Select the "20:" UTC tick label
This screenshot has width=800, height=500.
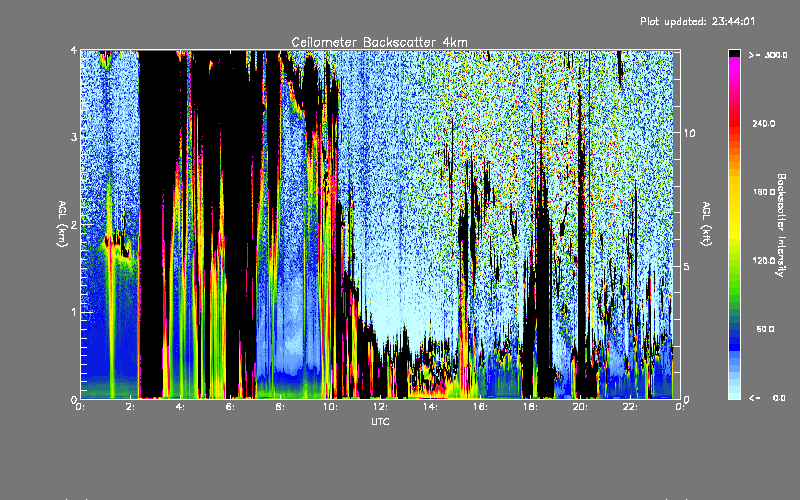click(x=580, y=407)
